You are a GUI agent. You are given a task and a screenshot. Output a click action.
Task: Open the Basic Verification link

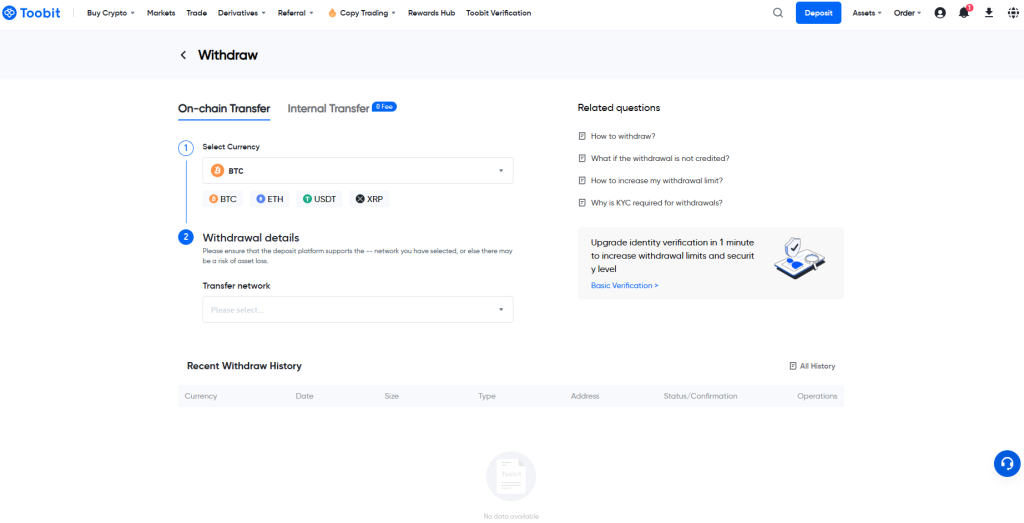624,286
